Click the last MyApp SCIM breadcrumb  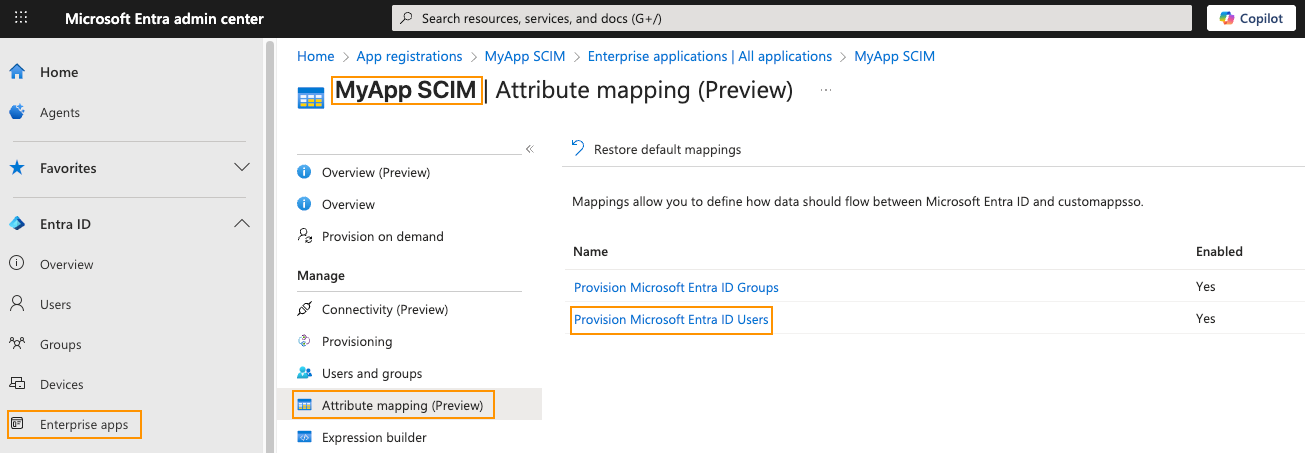(895, 56)
